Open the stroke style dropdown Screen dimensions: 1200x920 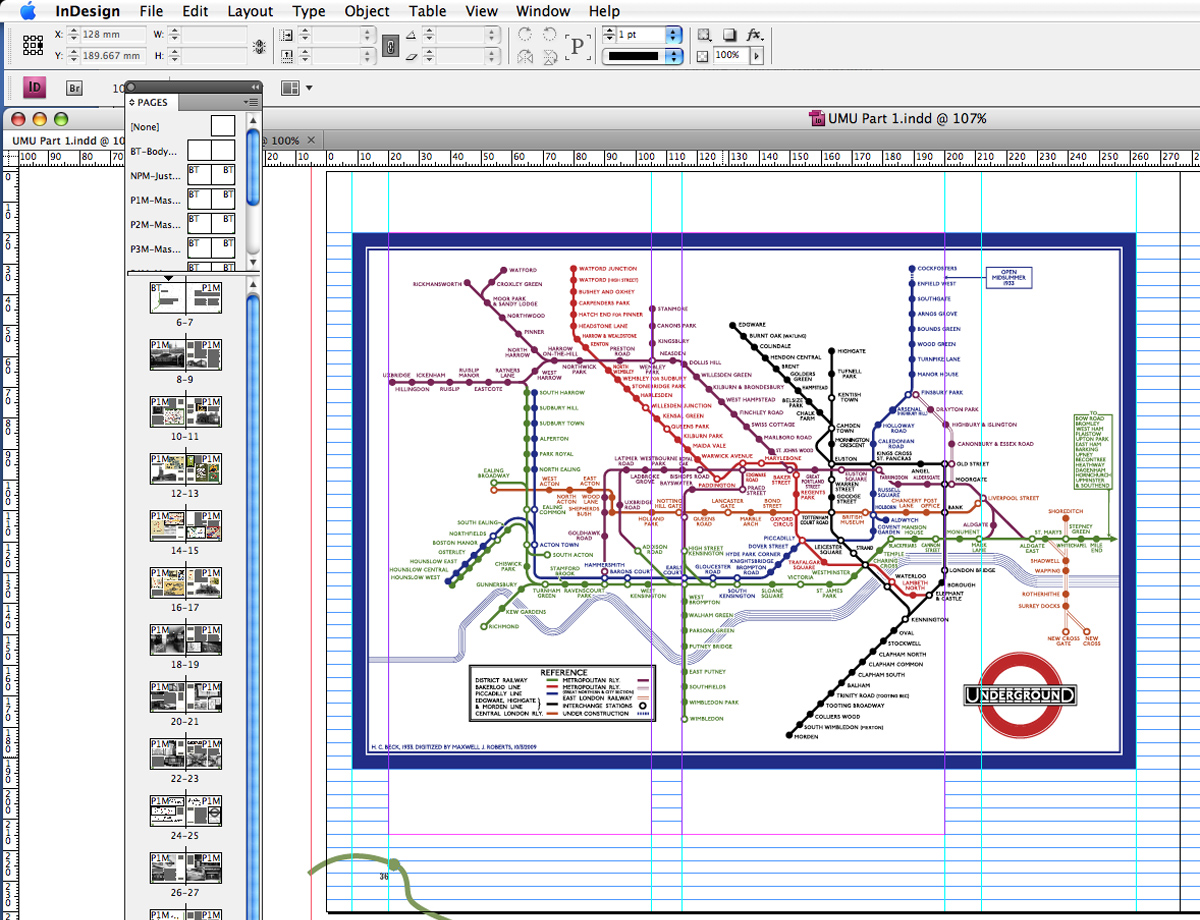[x=673, y=55]
